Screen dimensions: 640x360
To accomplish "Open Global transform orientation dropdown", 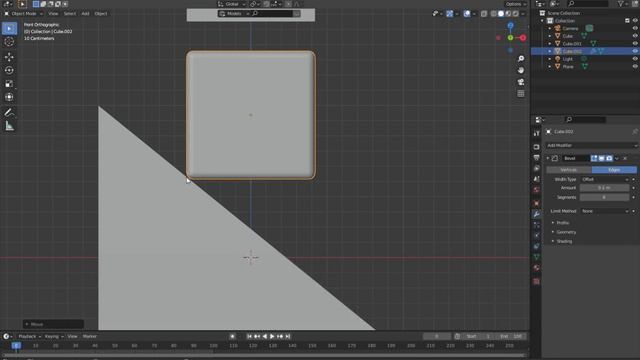I will [x=231, y=4].
